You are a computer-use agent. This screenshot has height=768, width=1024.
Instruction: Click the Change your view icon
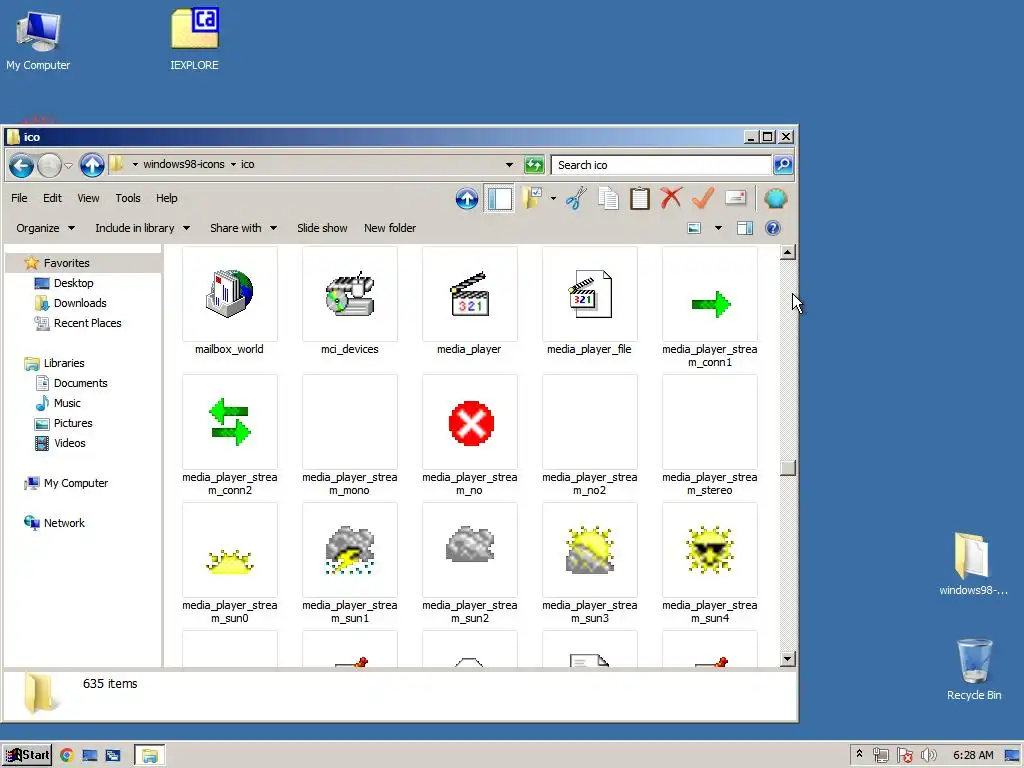[x=694, y=228]
